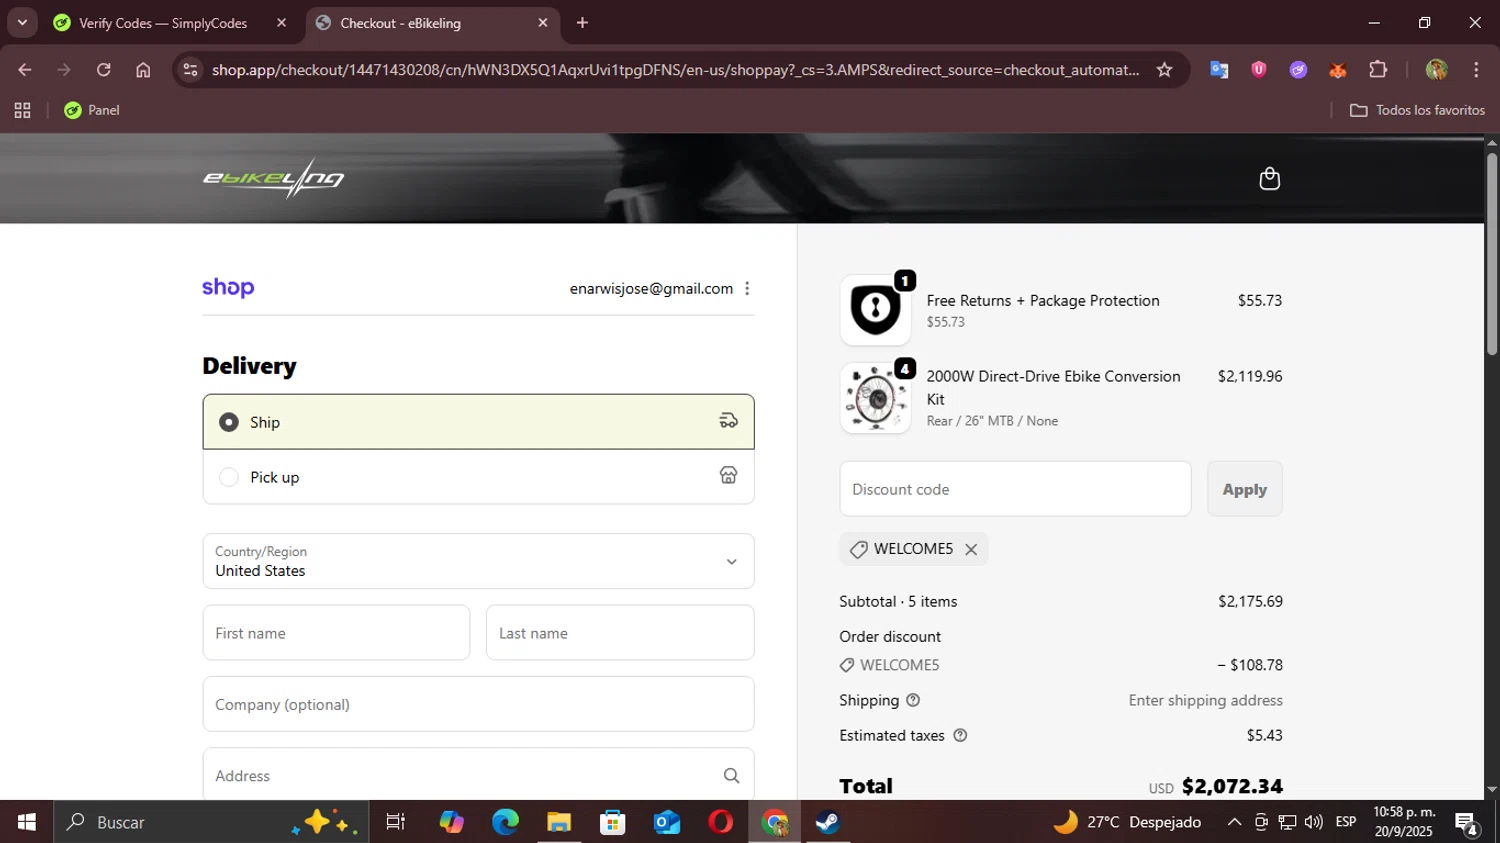Remove the WELCOME5 discount code tag

point(971,549)
